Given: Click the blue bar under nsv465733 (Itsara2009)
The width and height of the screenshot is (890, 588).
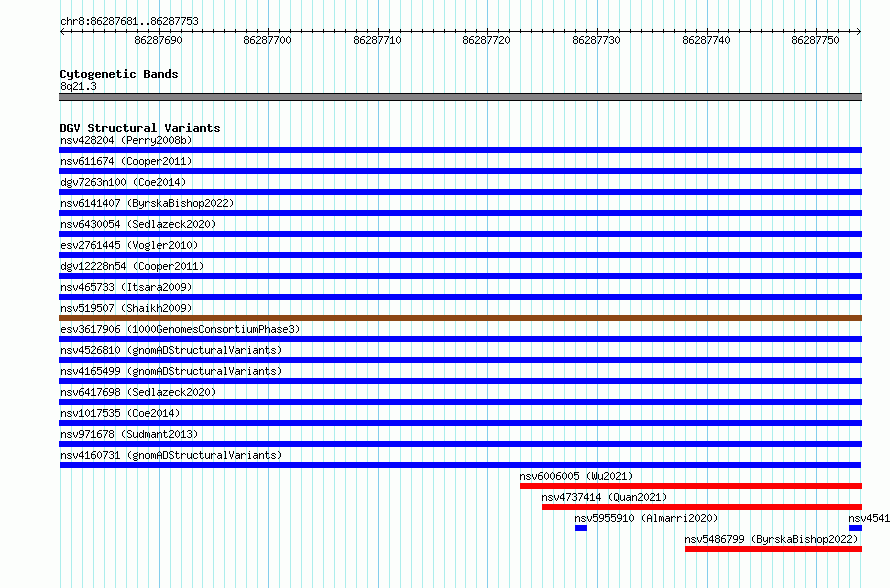Looking at the screenshot, I should point(460,297).
